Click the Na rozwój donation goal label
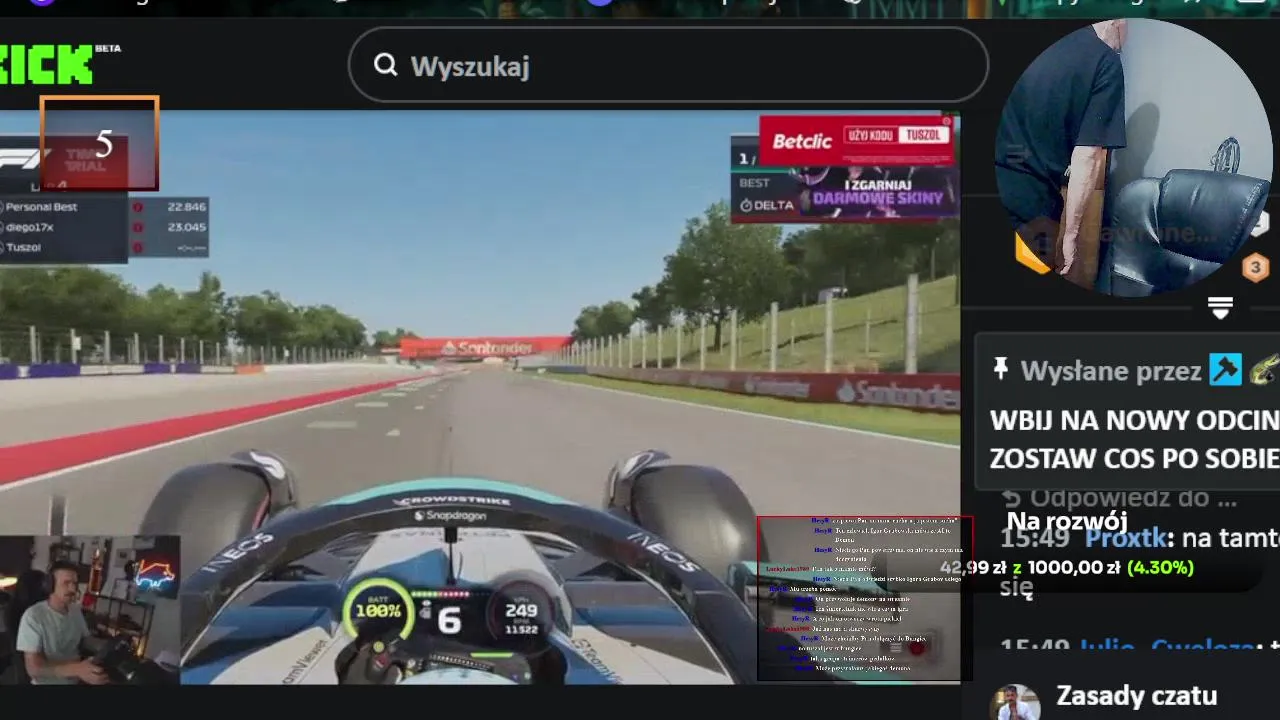Screen dimensions: 1280x720 coord(1067,521)
